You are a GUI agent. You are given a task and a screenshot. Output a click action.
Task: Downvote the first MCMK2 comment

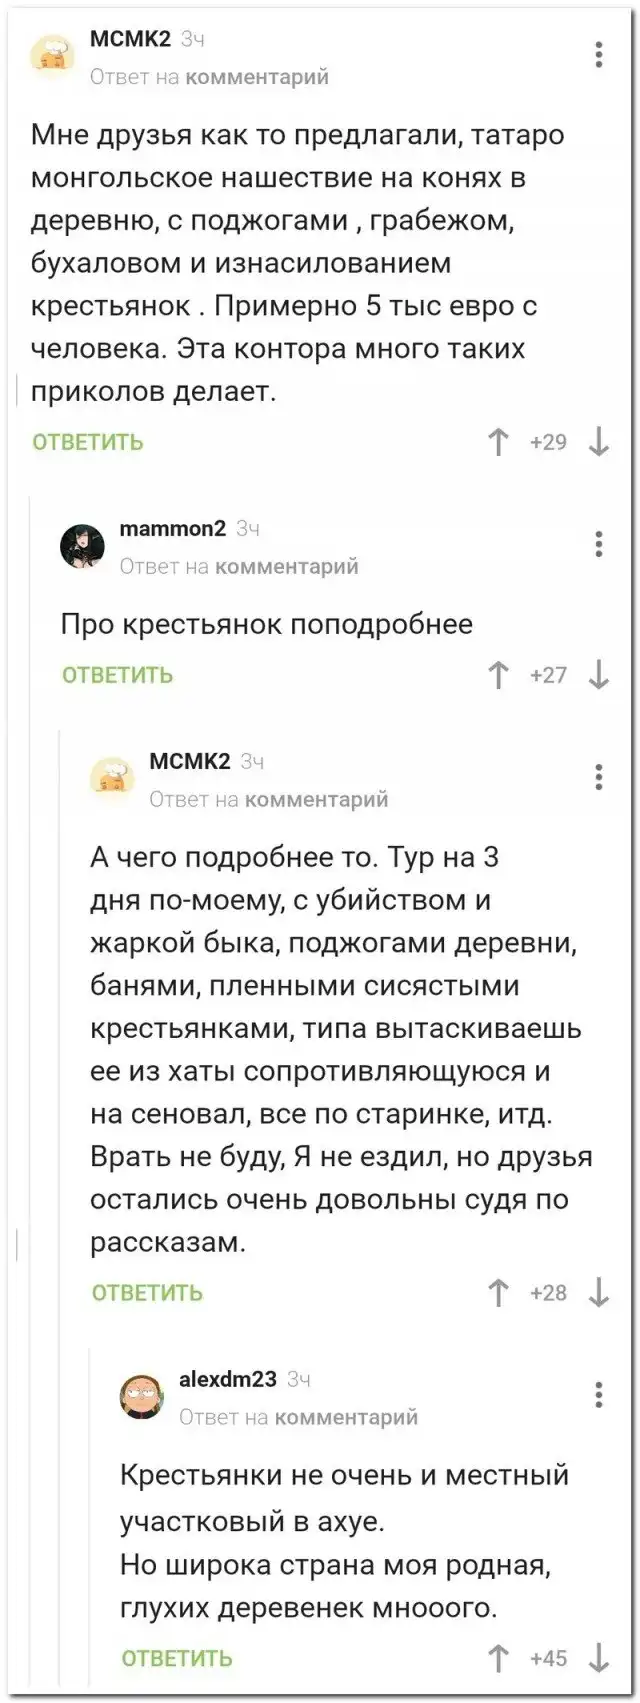tap(599, 442)
